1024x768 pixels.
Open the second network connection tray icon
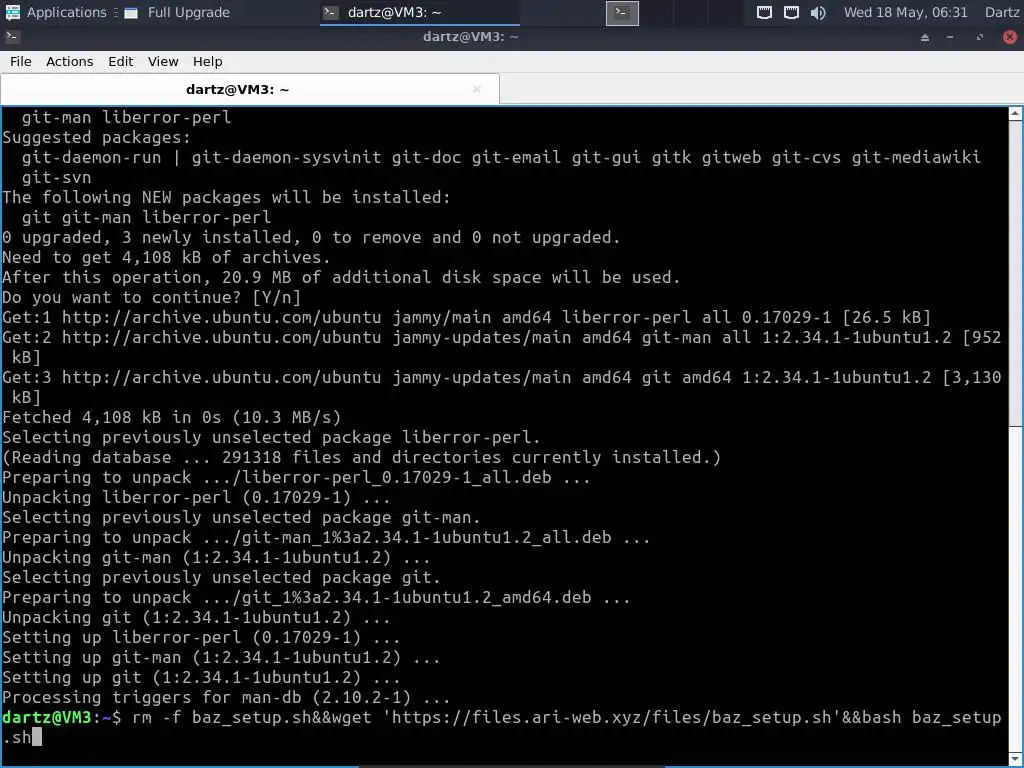coord(791,12)
